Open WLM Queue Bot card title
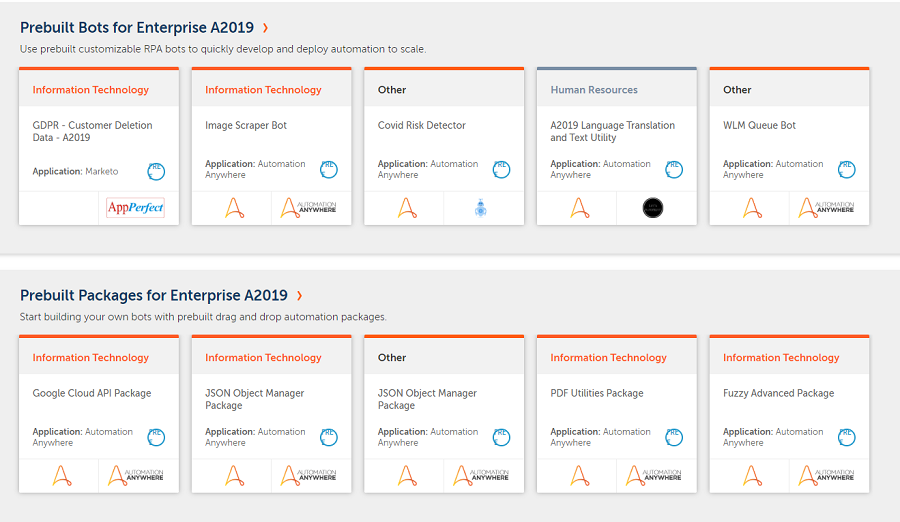Image resolution: width=900 pixels, height=522 pixels. pos(759,125)
